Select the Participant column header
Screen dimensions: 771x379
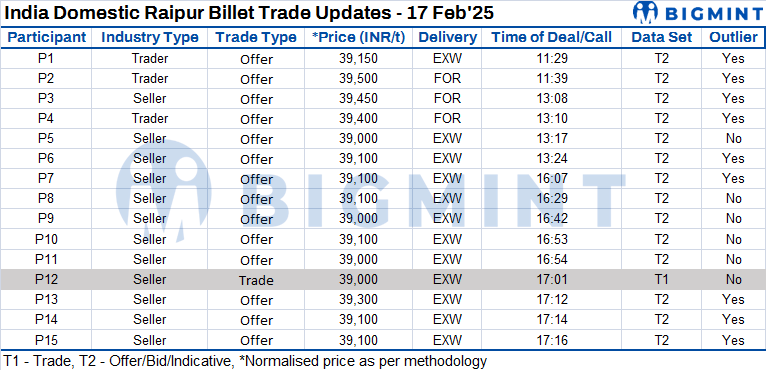(47, 37)
